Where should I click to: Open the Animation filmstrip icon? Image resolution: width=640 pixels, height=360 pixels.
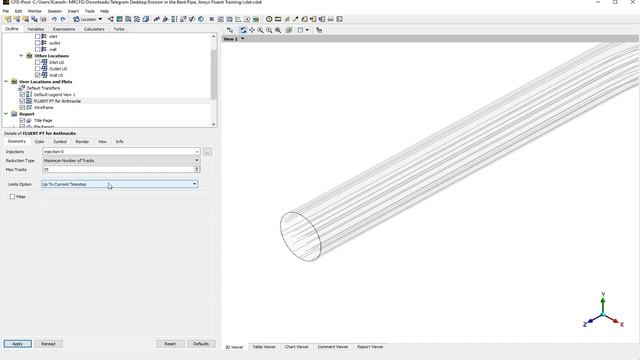(278, 19)
